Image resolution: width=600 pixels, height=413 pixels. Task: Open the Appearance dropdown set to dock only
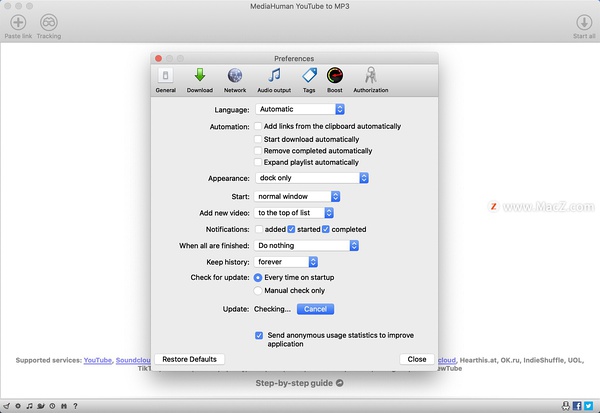tap(312, 178)
